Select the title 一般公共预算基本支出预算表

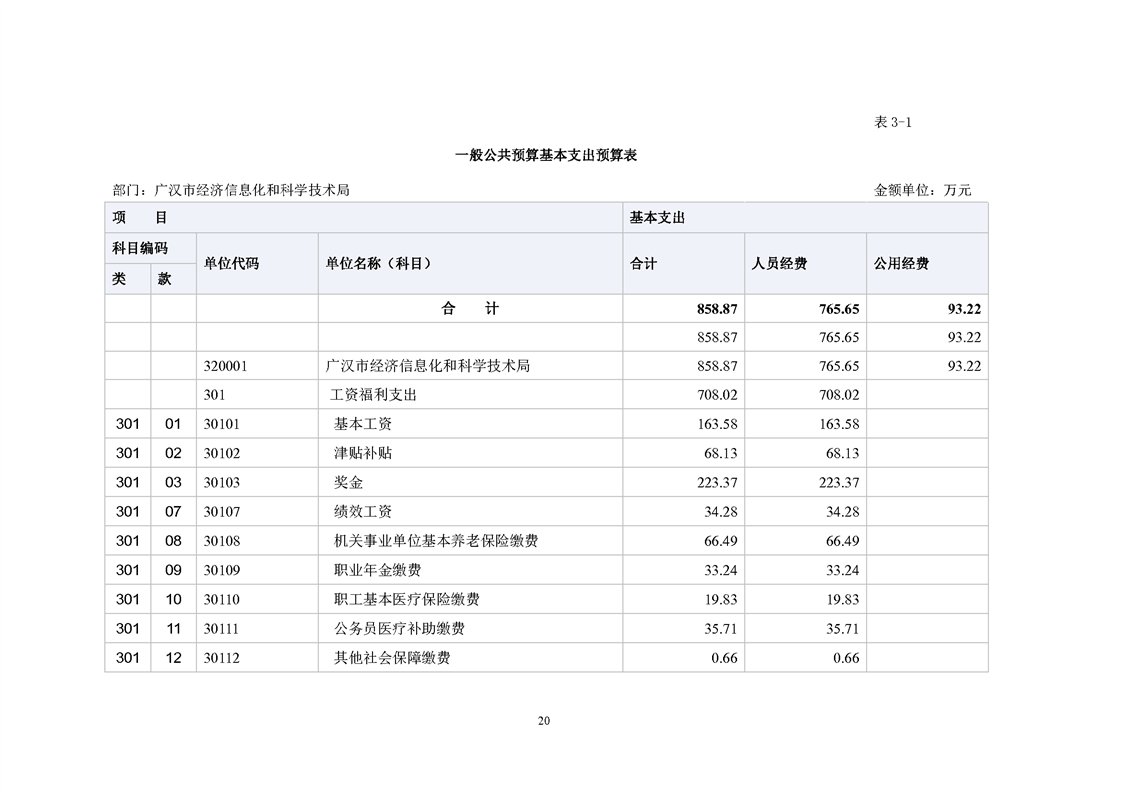click(x=546, y=155)
